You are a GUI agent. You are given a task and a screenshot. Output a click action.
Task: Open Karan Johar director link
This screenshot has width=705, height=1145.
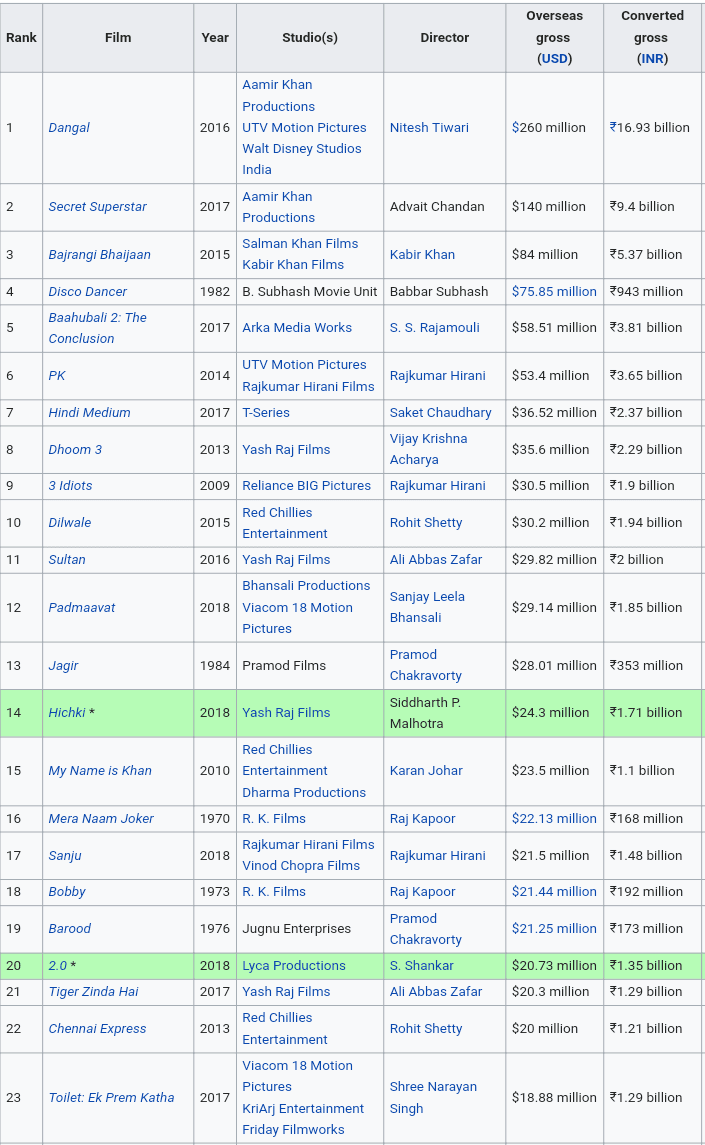click(x=426, y=771)
